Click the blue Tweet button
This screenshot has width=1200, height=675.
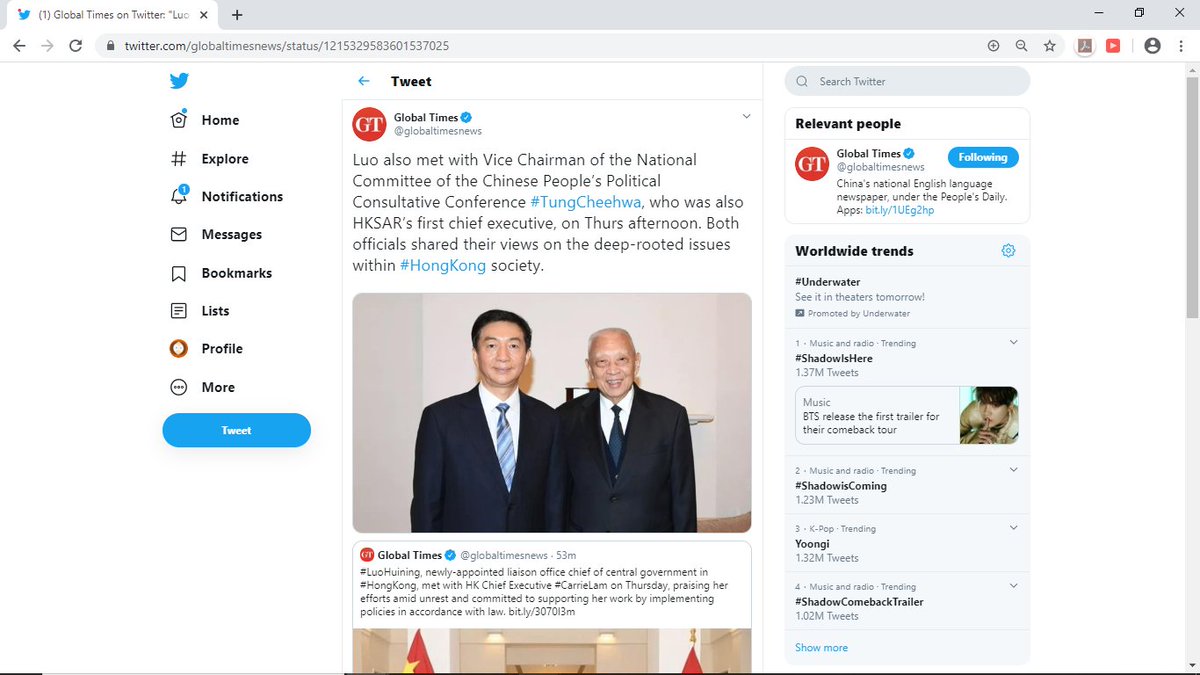[x=236, y=430]
